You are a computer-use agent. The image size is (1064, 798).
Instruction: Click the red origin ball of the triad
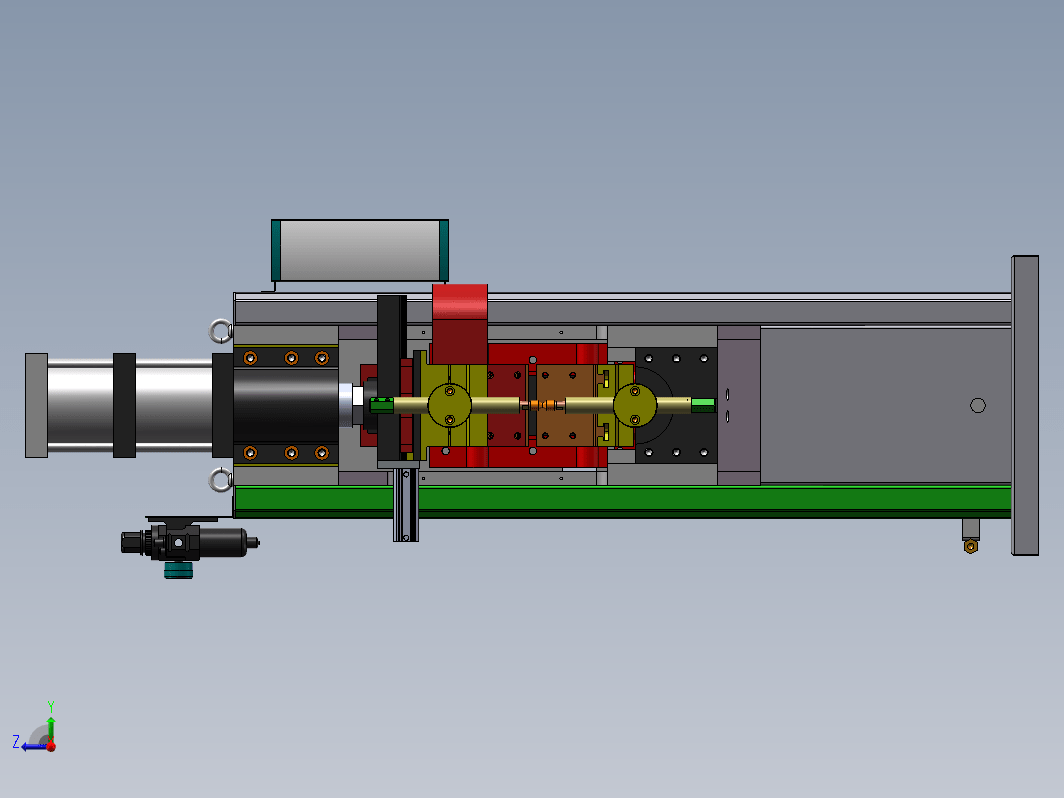pyautogui.click(x=51, y=746)
